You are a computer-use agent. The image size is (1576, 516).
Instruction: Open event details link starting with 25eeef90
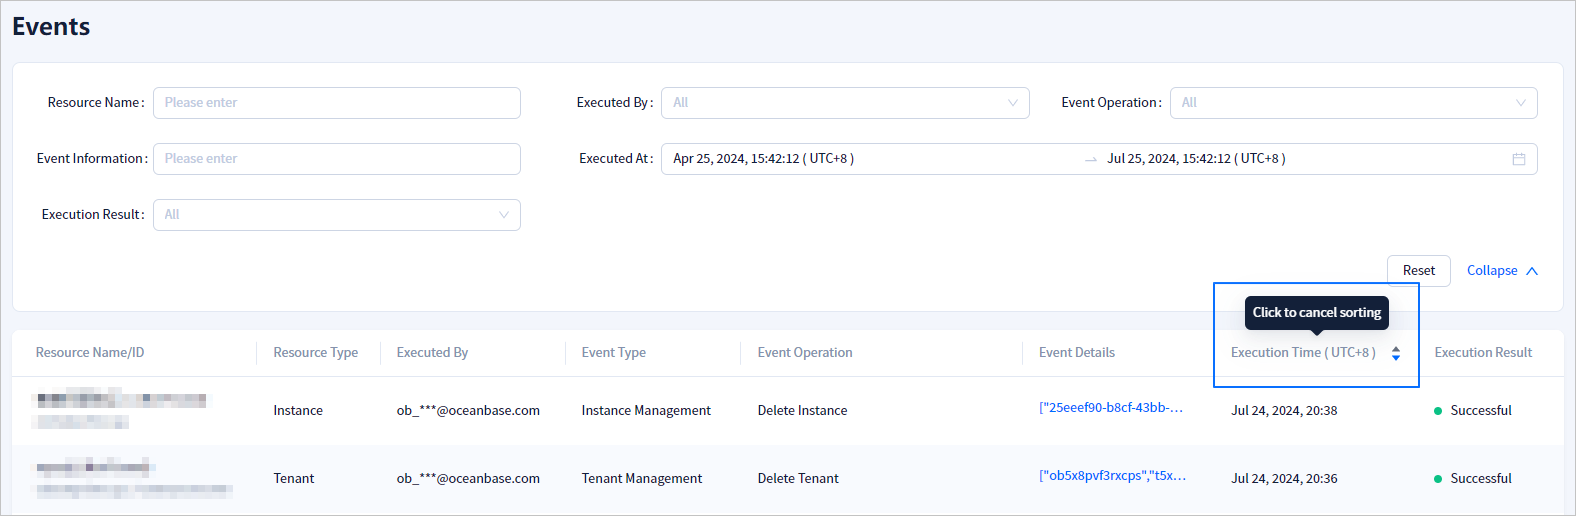1110,408
